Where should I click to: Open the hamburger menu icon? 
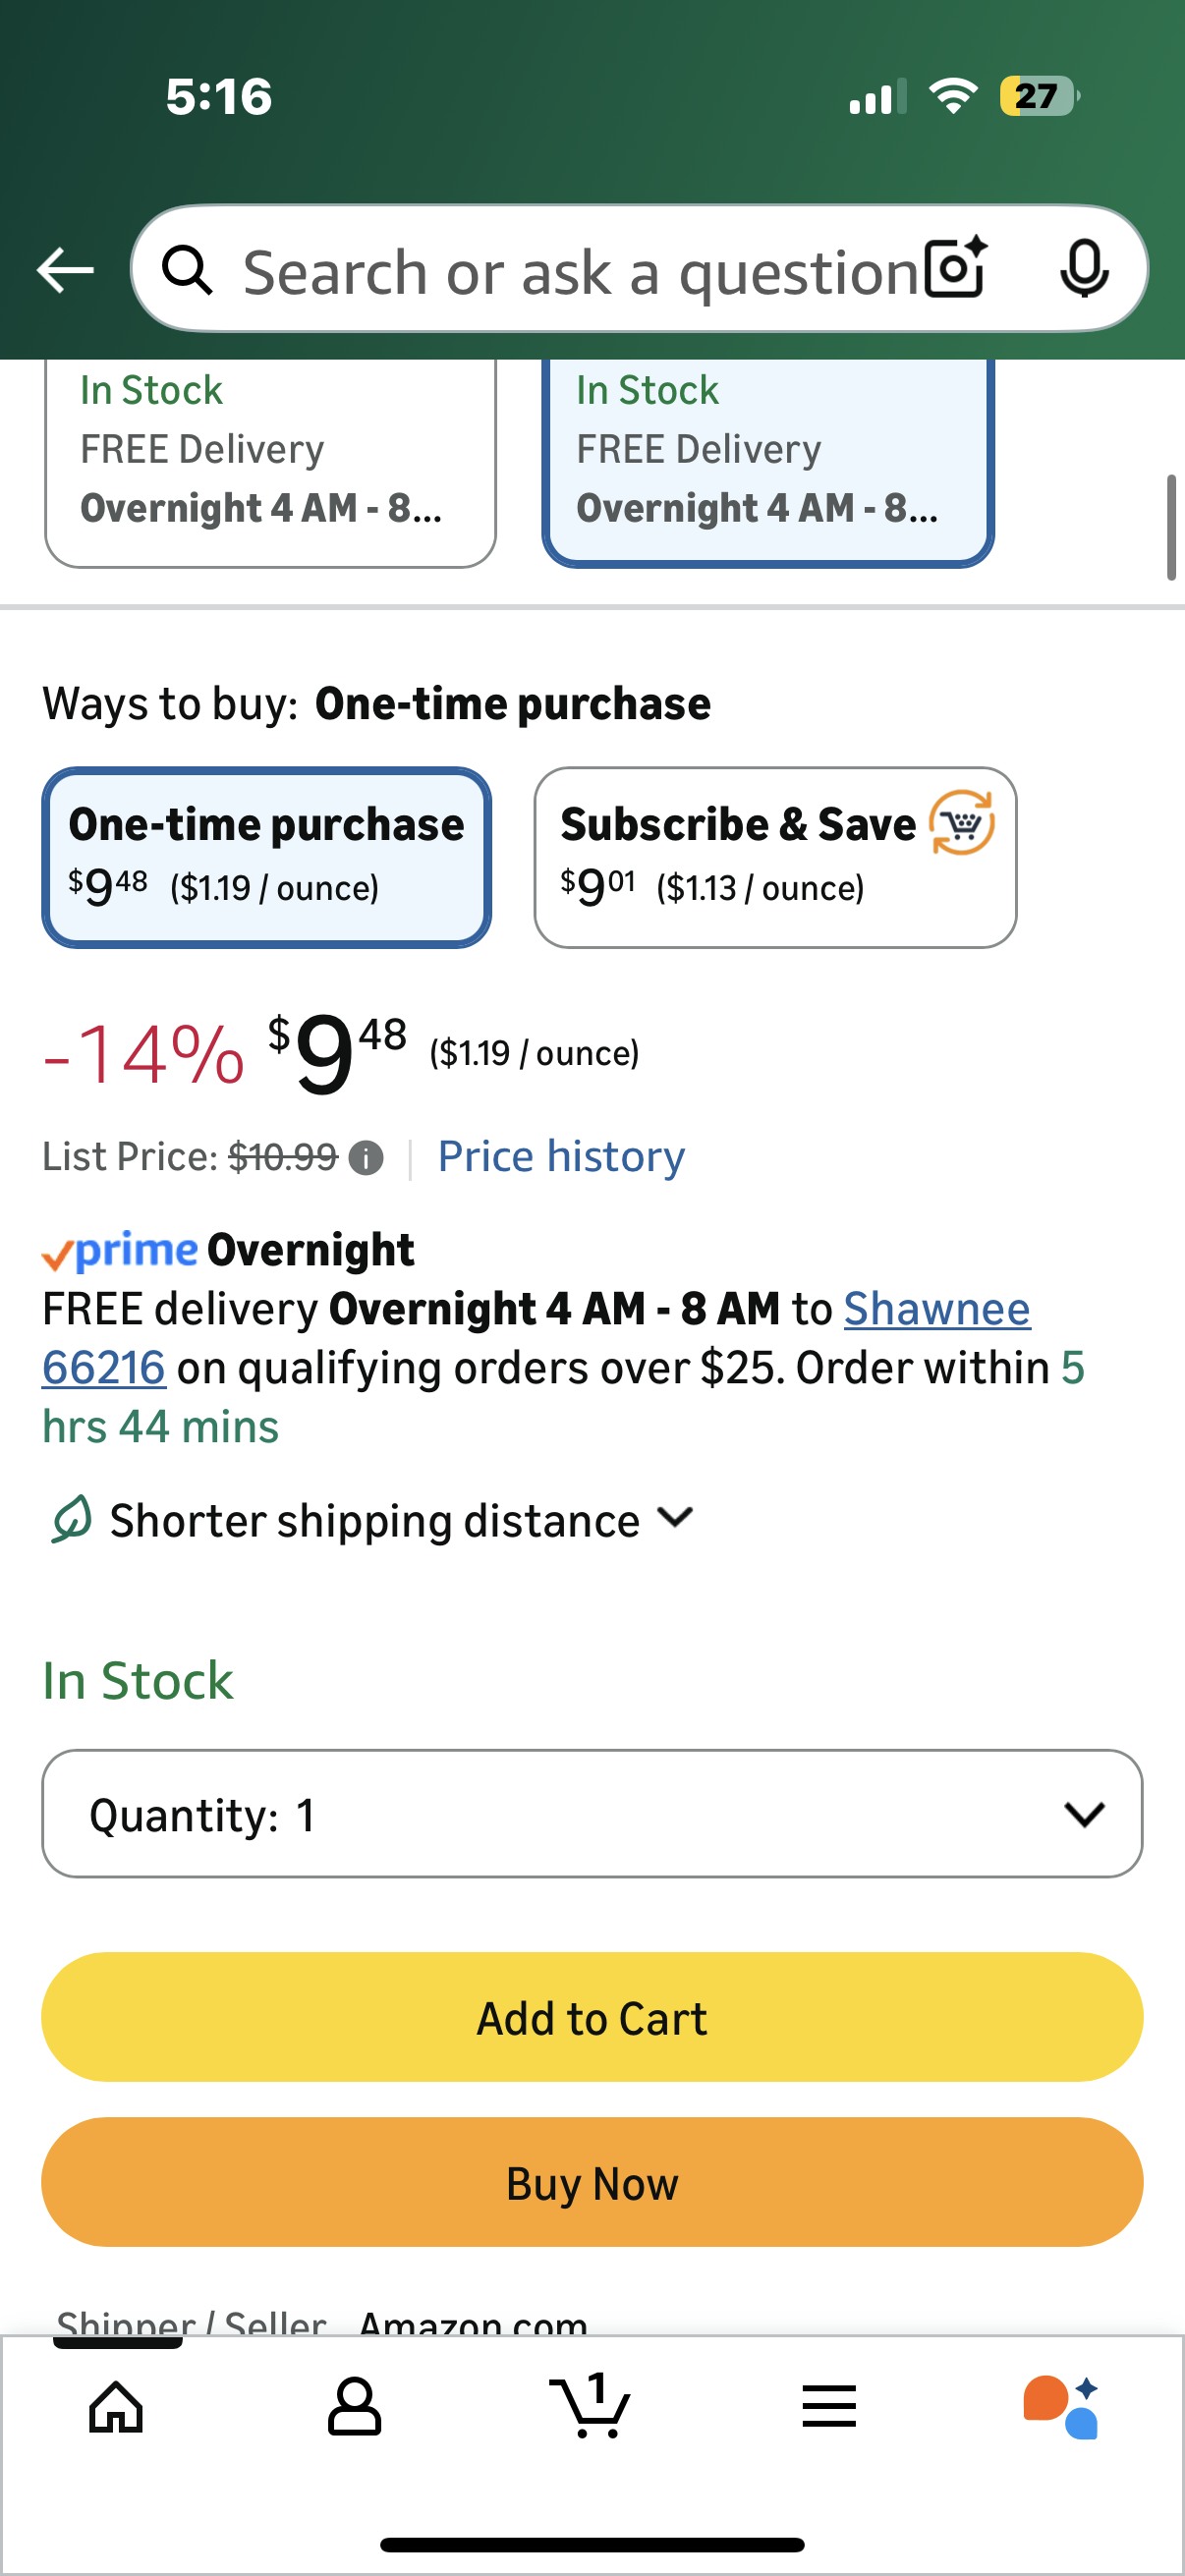[829, 2406]
